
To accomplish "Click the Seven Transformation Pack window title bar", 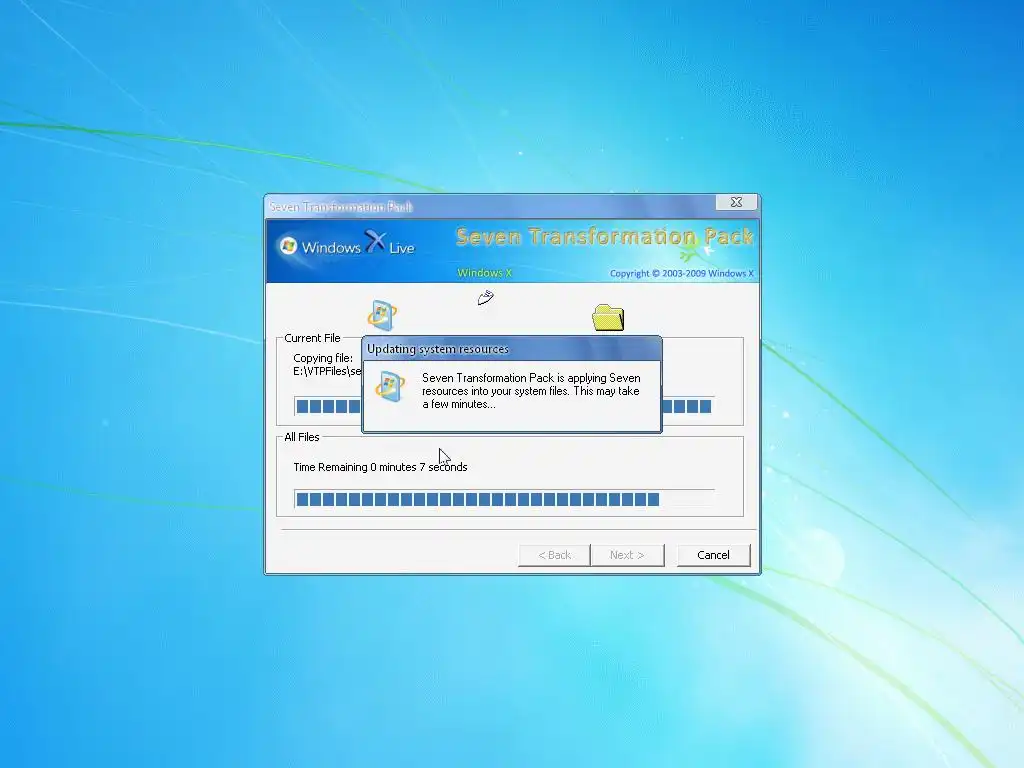I will pyautogui.click(x=490, y=206).
